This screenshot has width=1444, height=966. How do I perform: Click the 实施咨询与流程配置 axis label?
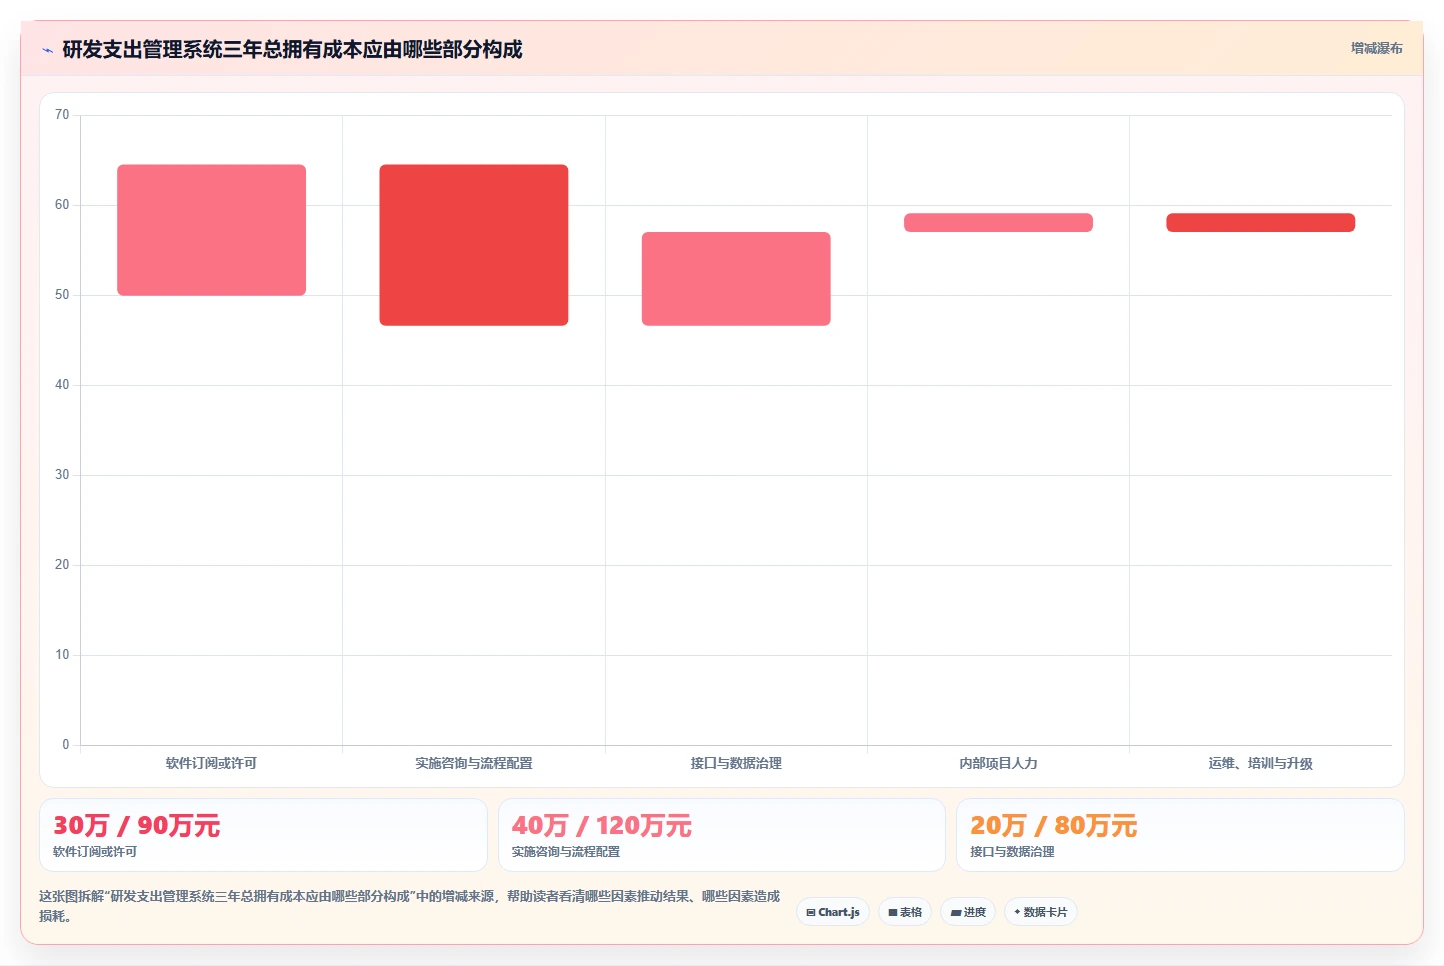[474, 763]
